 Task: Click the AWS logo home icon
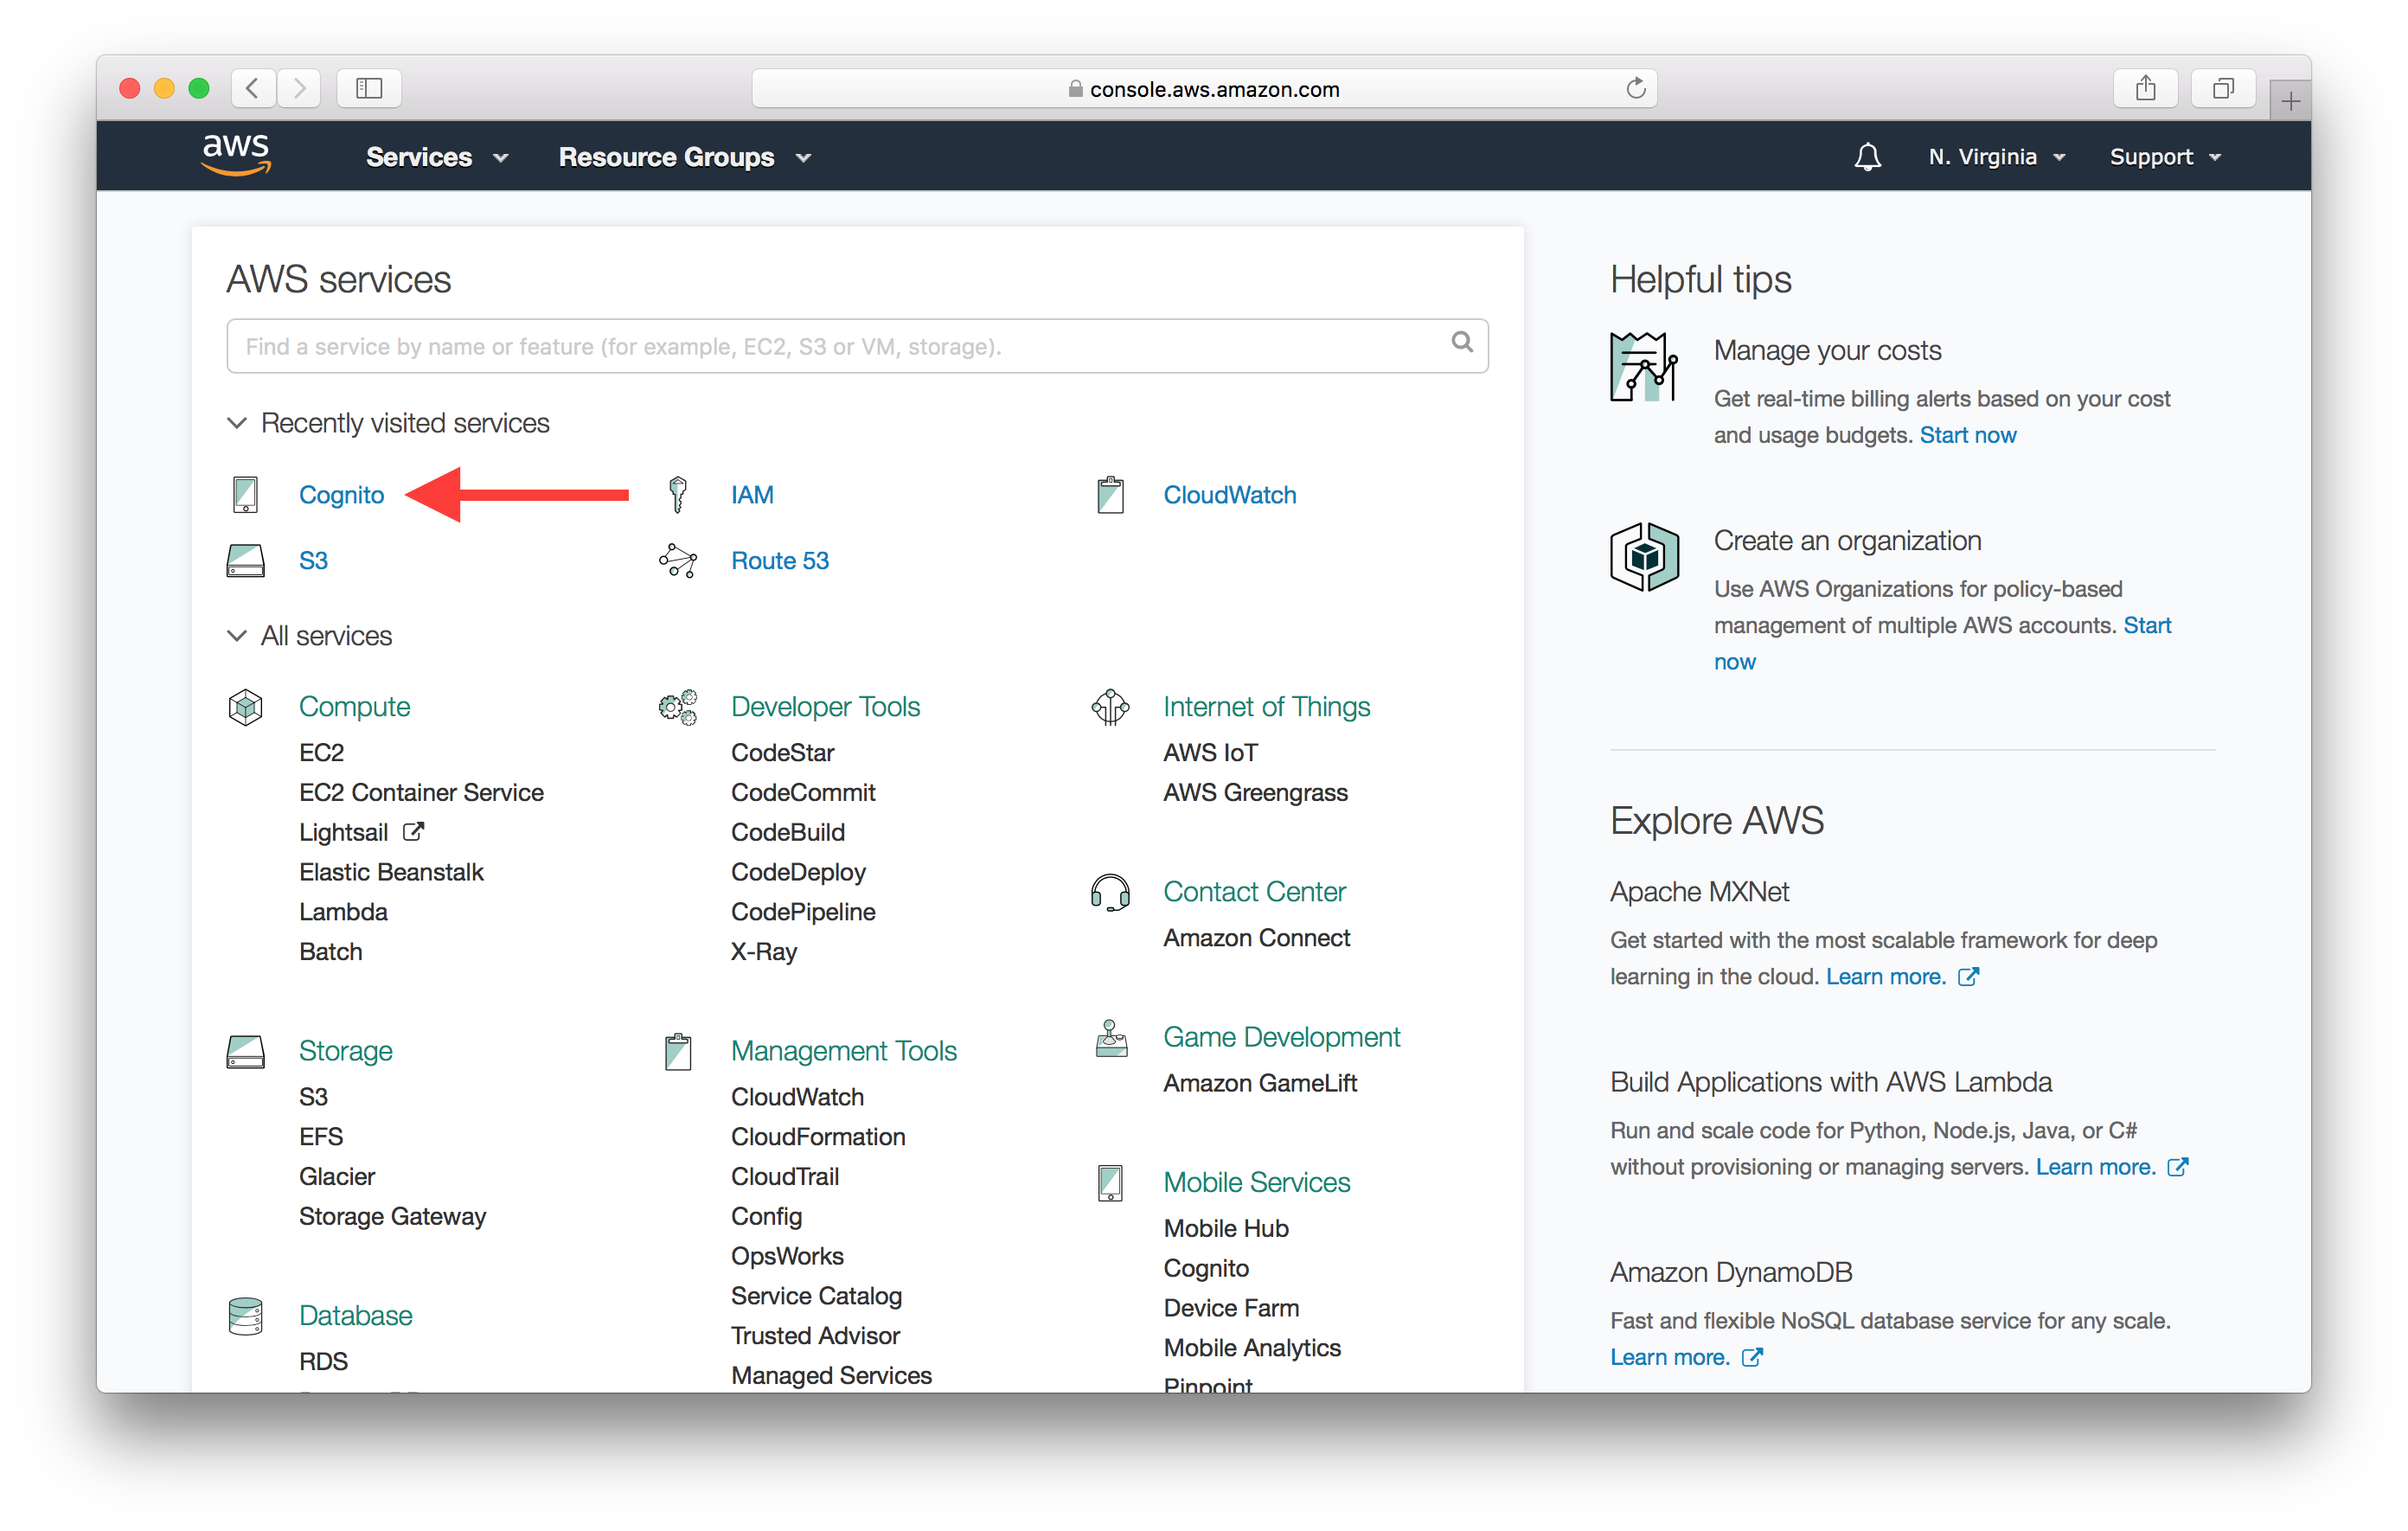(x=236, y=155)
